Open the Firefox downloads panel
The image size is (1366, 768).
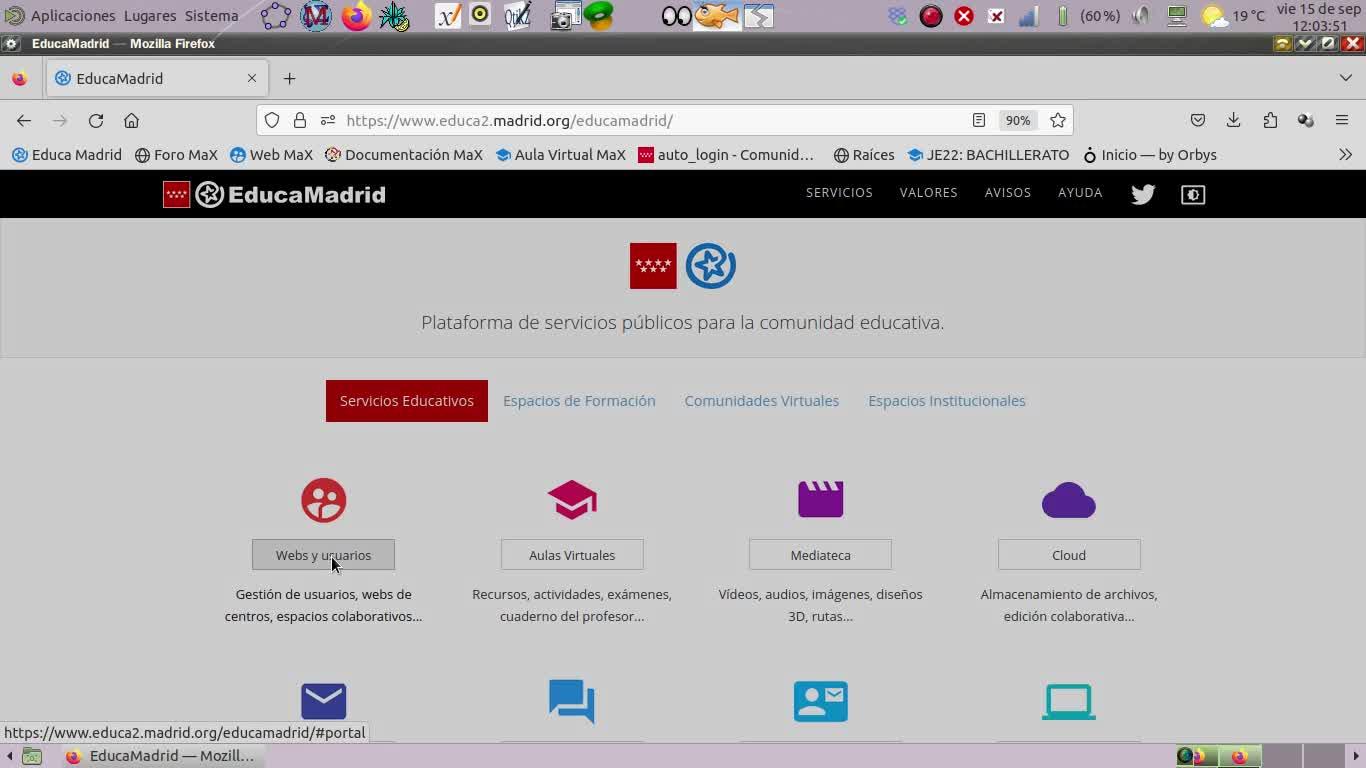click(1233, 120)
